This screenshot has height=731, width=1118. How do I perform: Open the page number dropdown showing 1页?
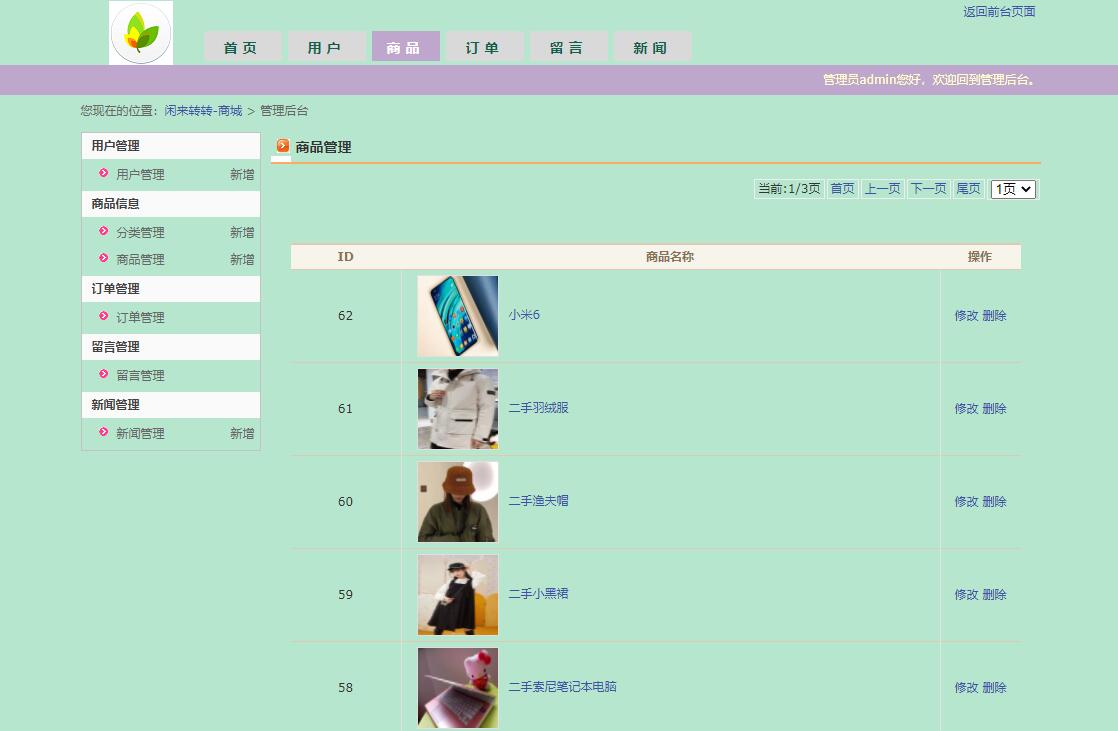click(x=1012, y=189)
